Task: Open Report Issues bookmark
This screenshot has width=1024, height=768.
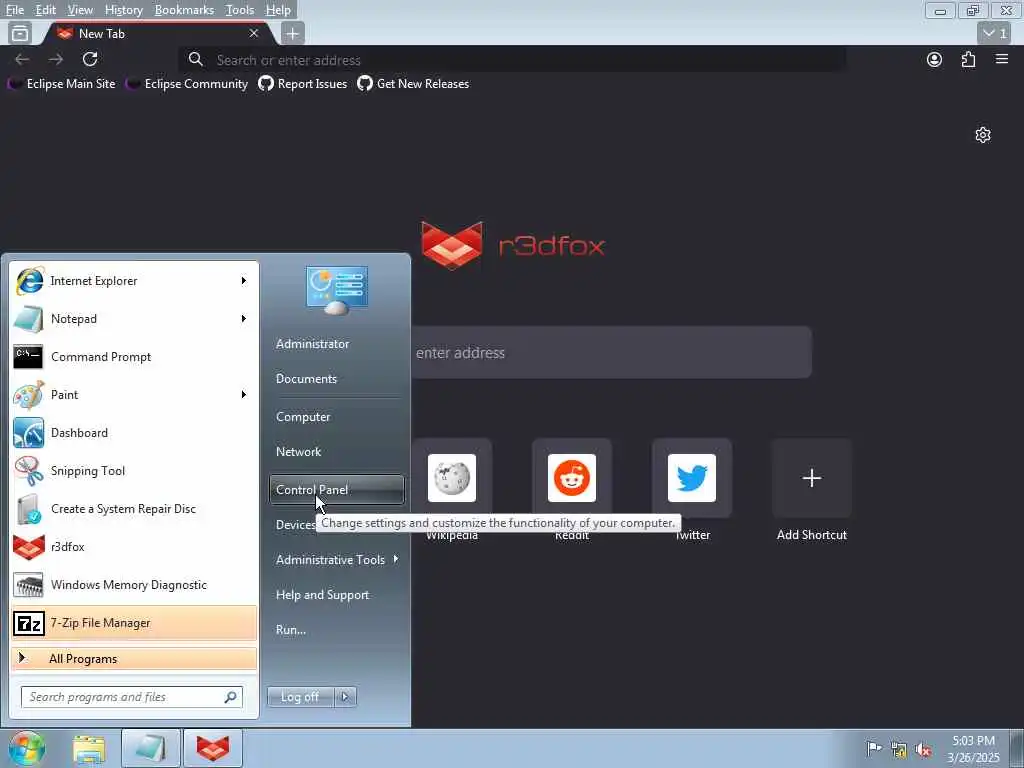Action: (x=302, y=84)
